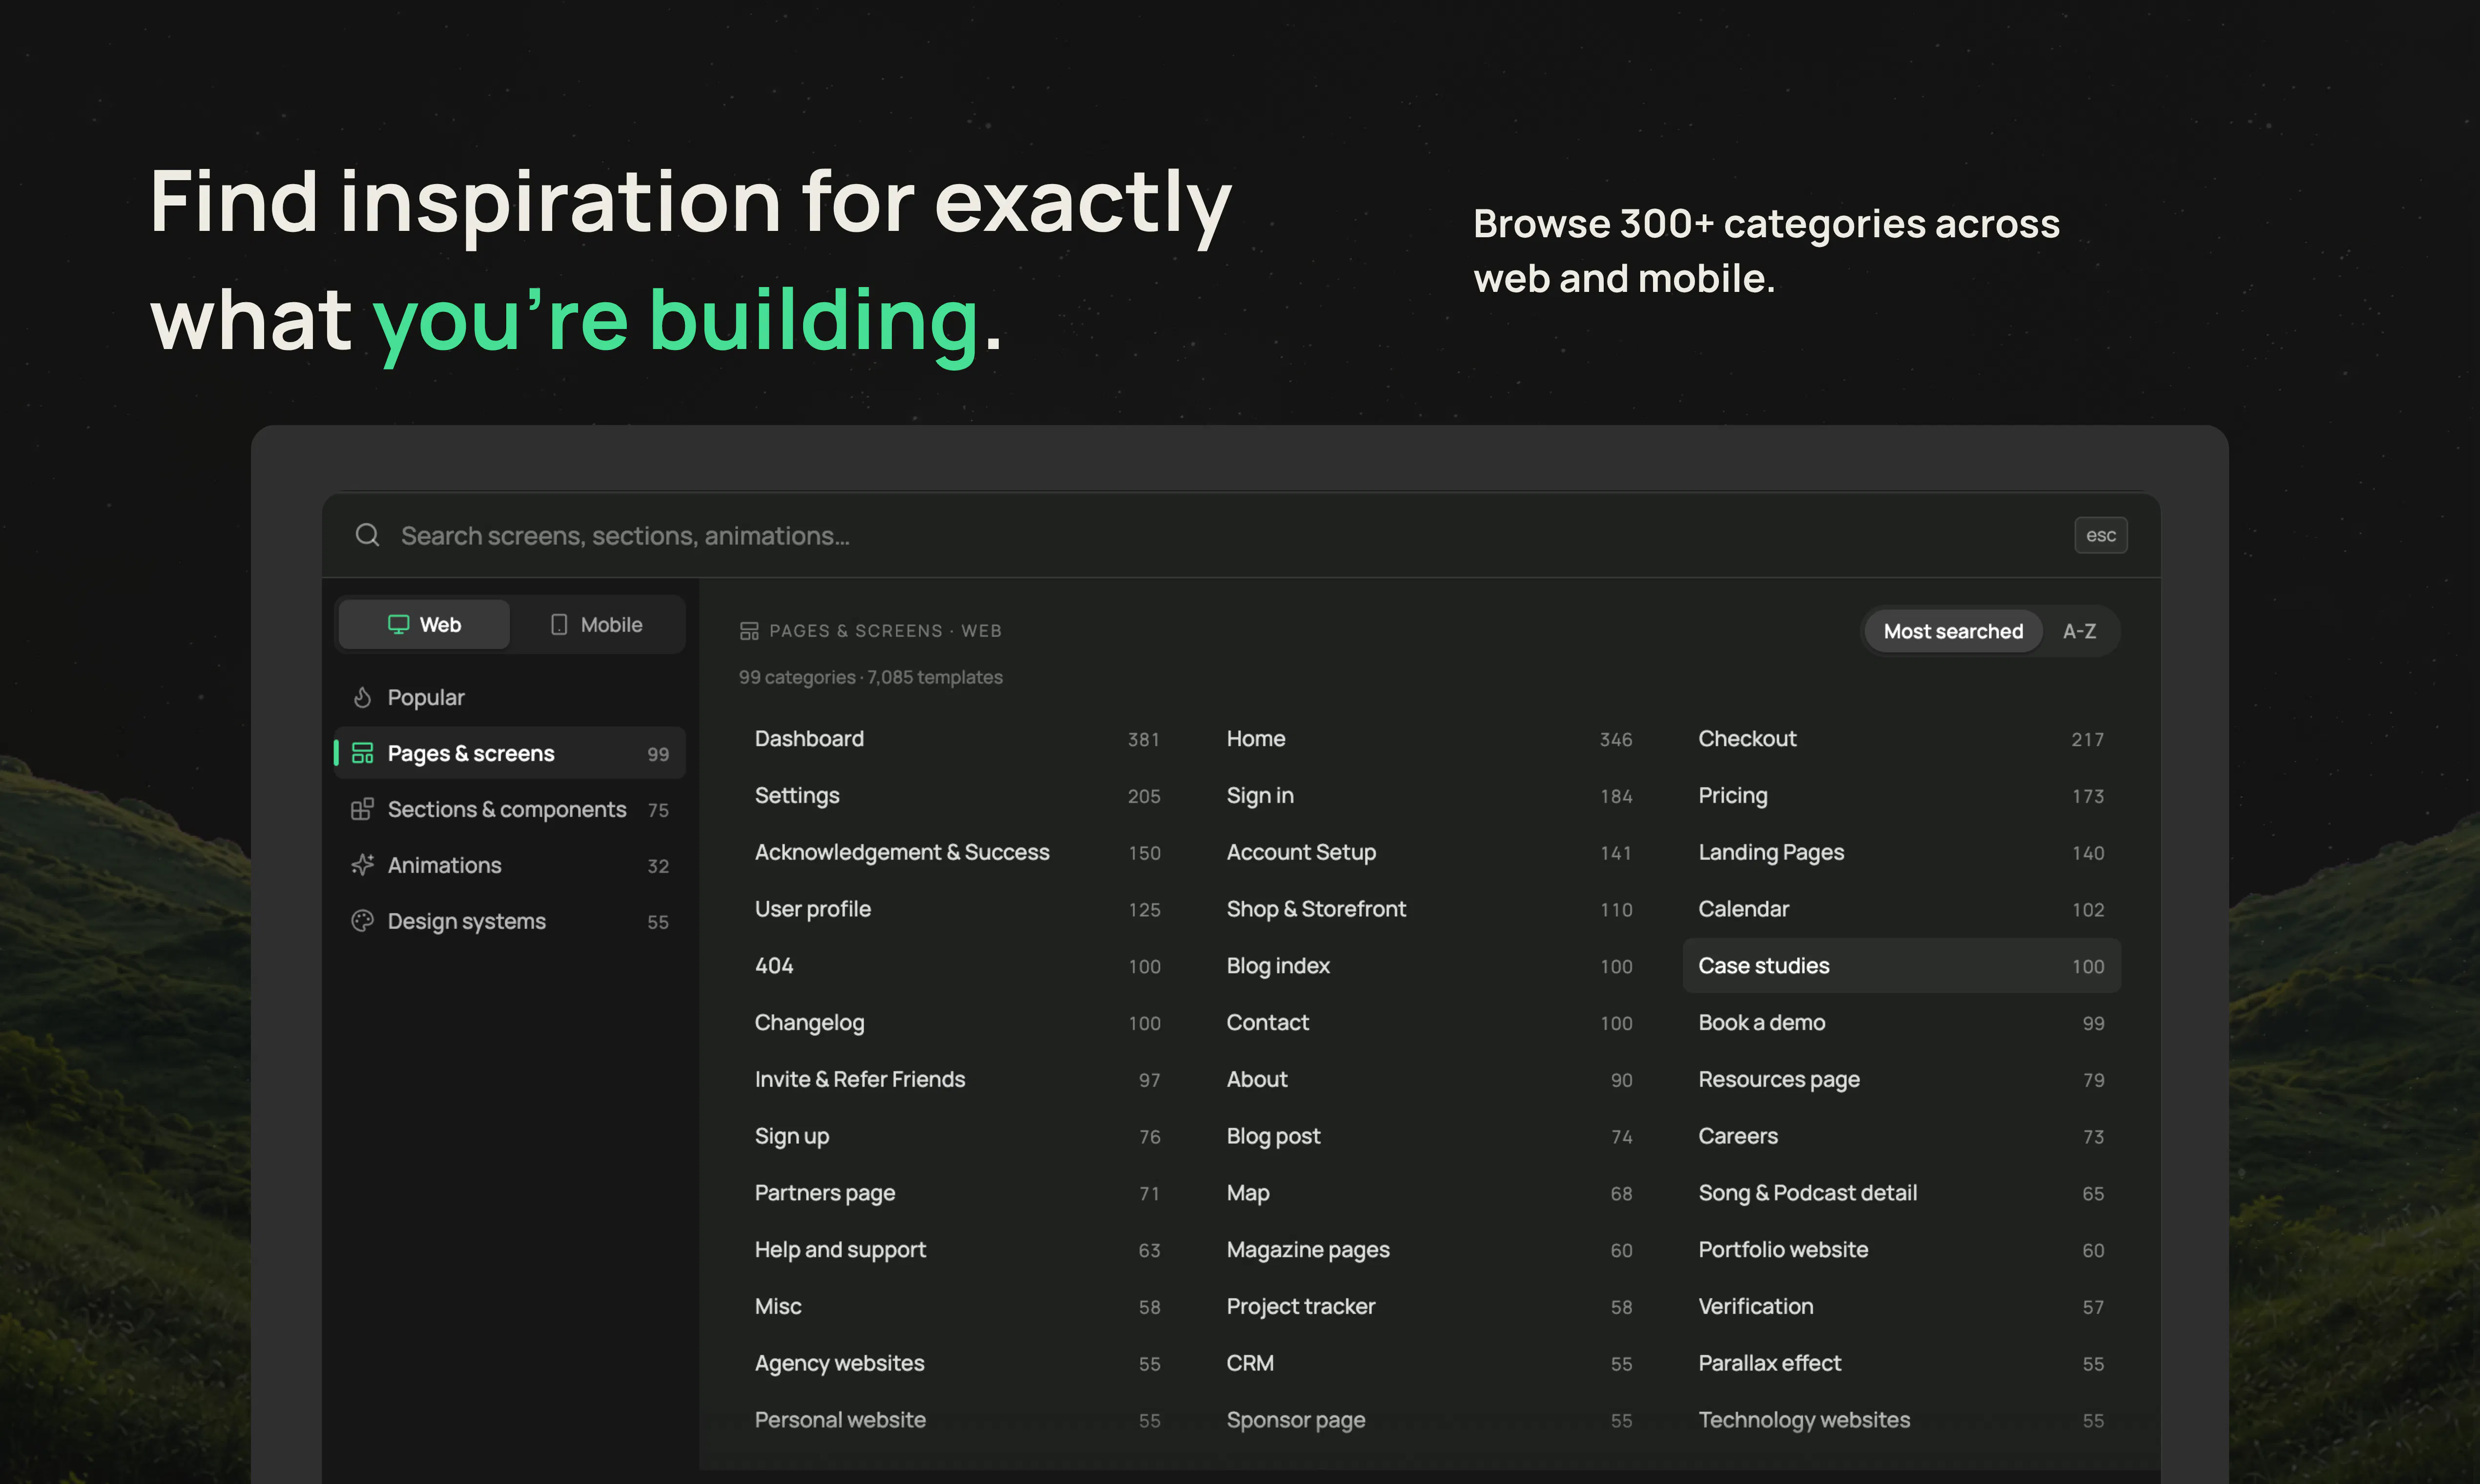Image resolution: width=2480 pixels, height=1484 pixels.
Task: Click the layout icon beside Pages & screens
Action: (362, 753)
